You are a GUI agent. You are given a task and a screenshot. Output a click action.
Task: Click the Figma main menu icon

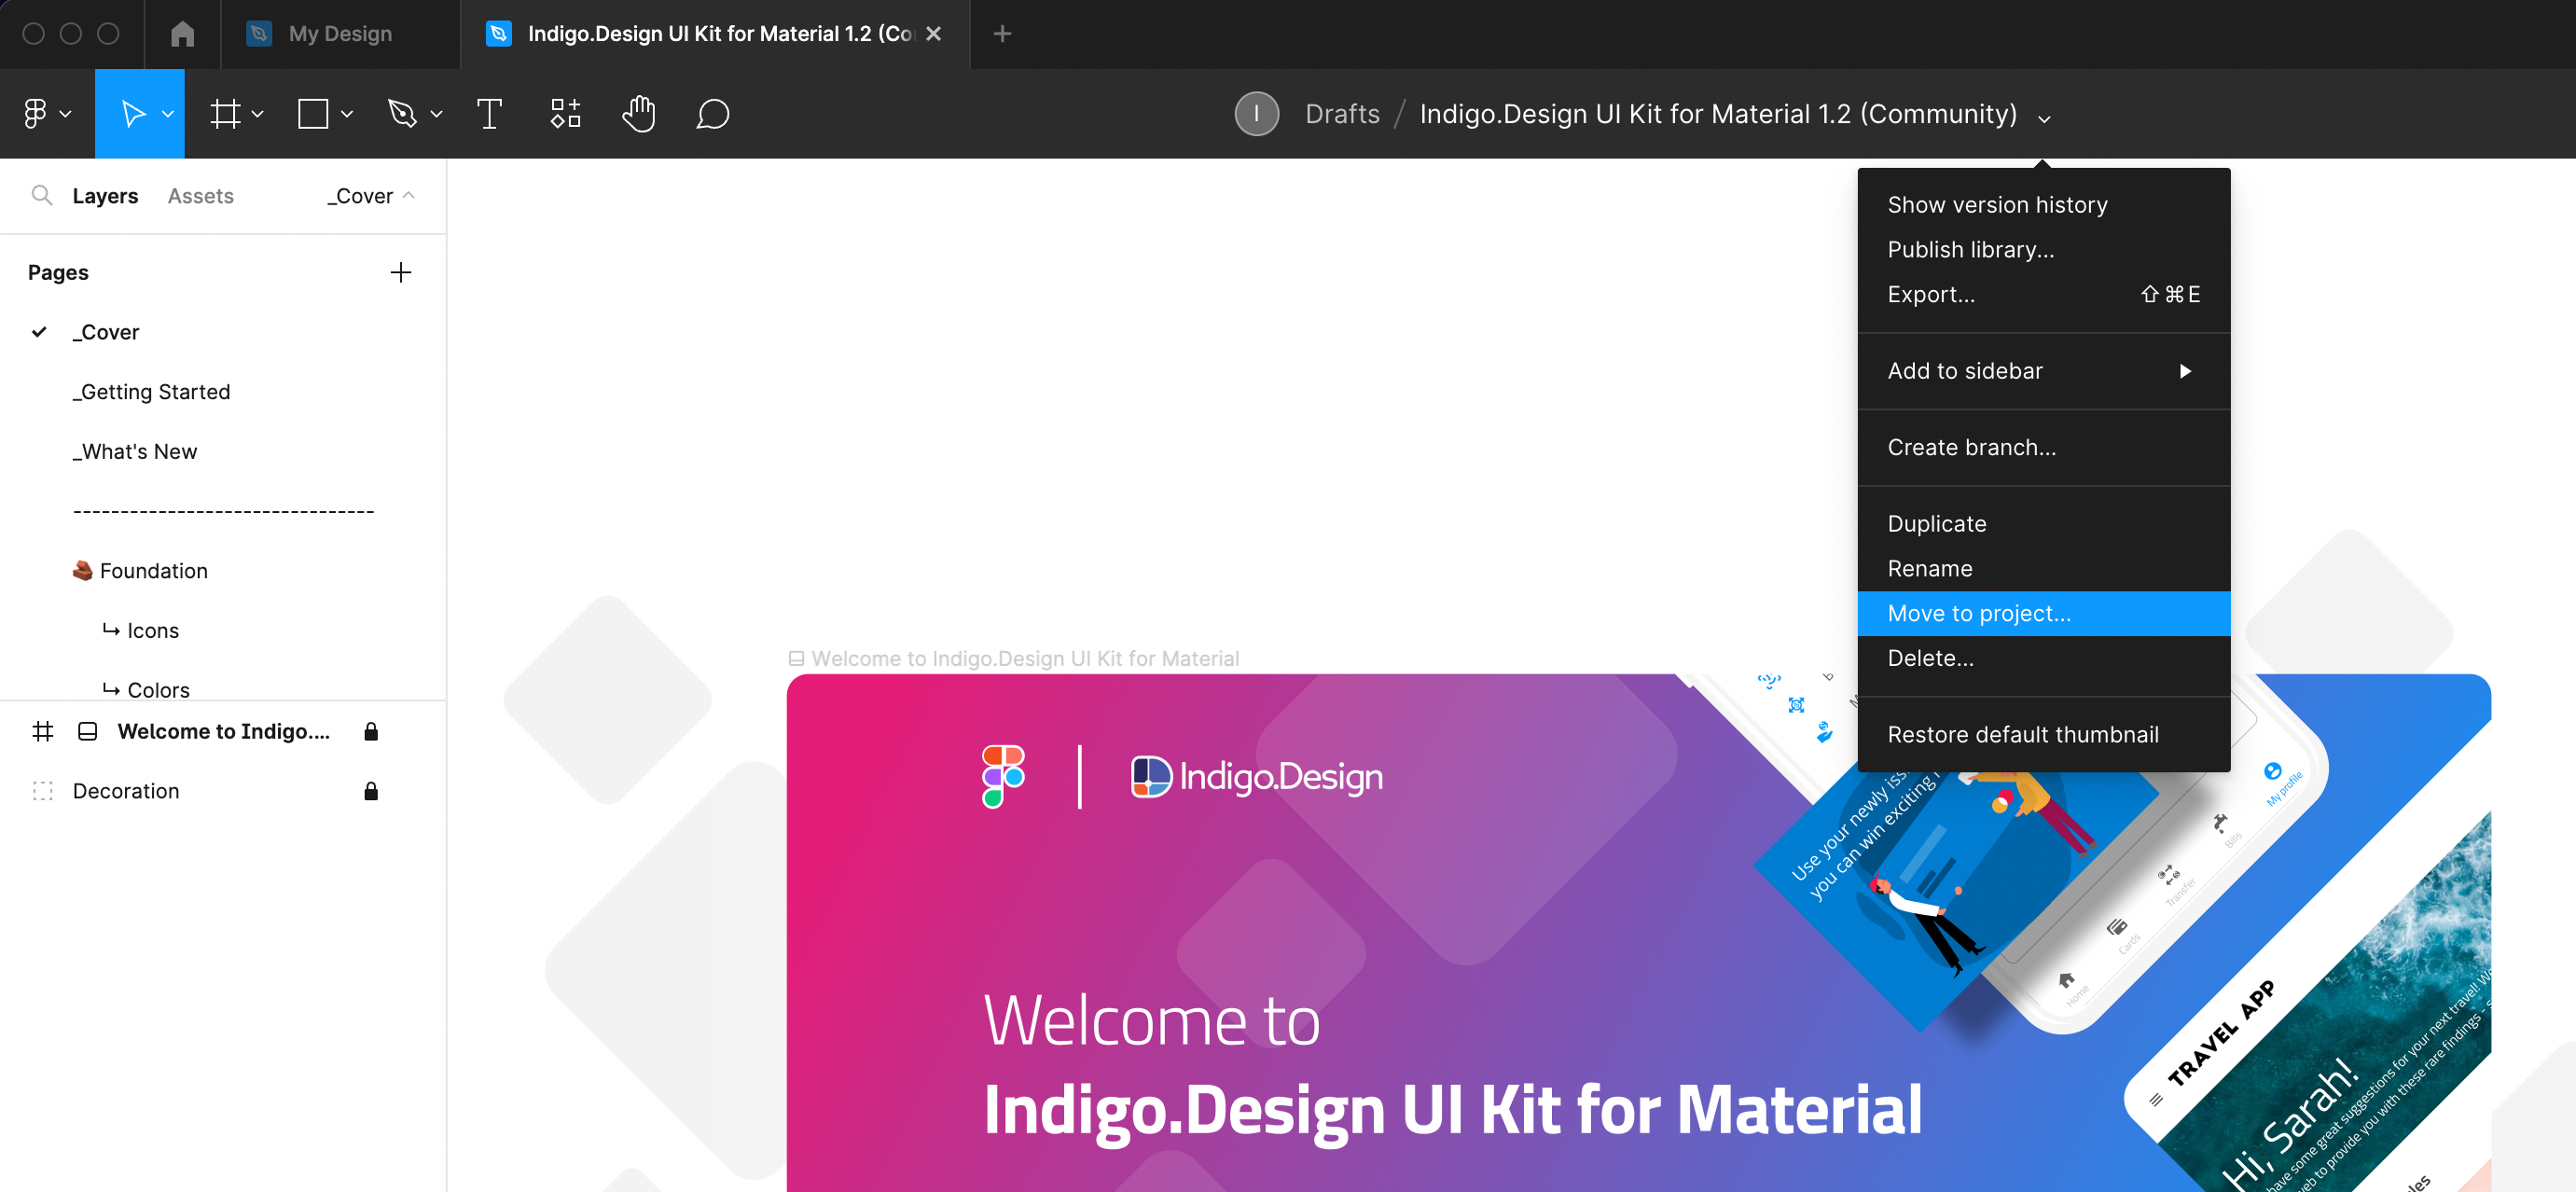pyautogui.click(x=36, y=114)
